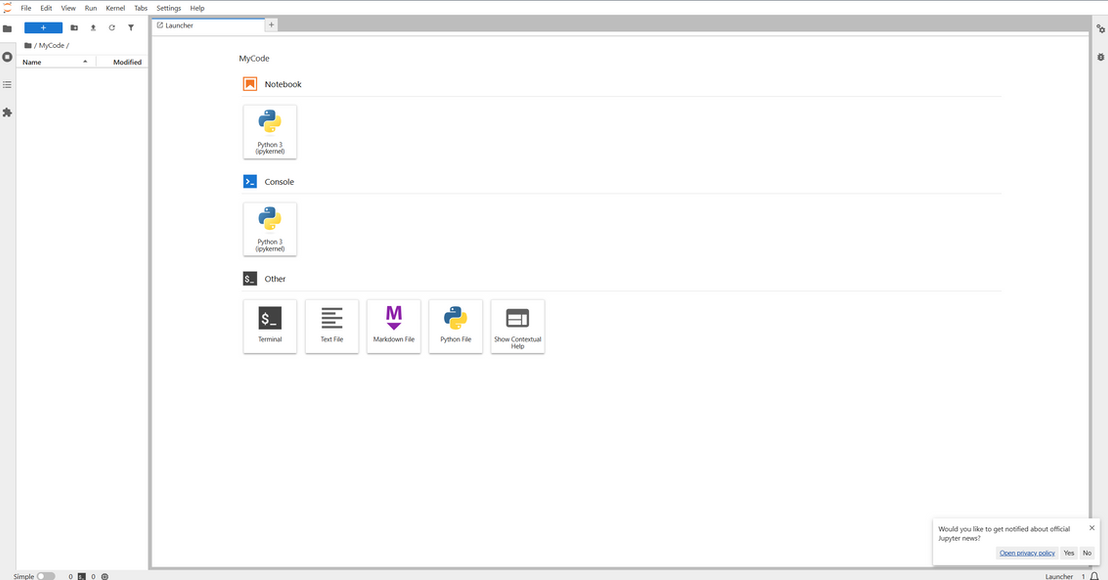Click Launcher label in status bar

pos(1059,576)
